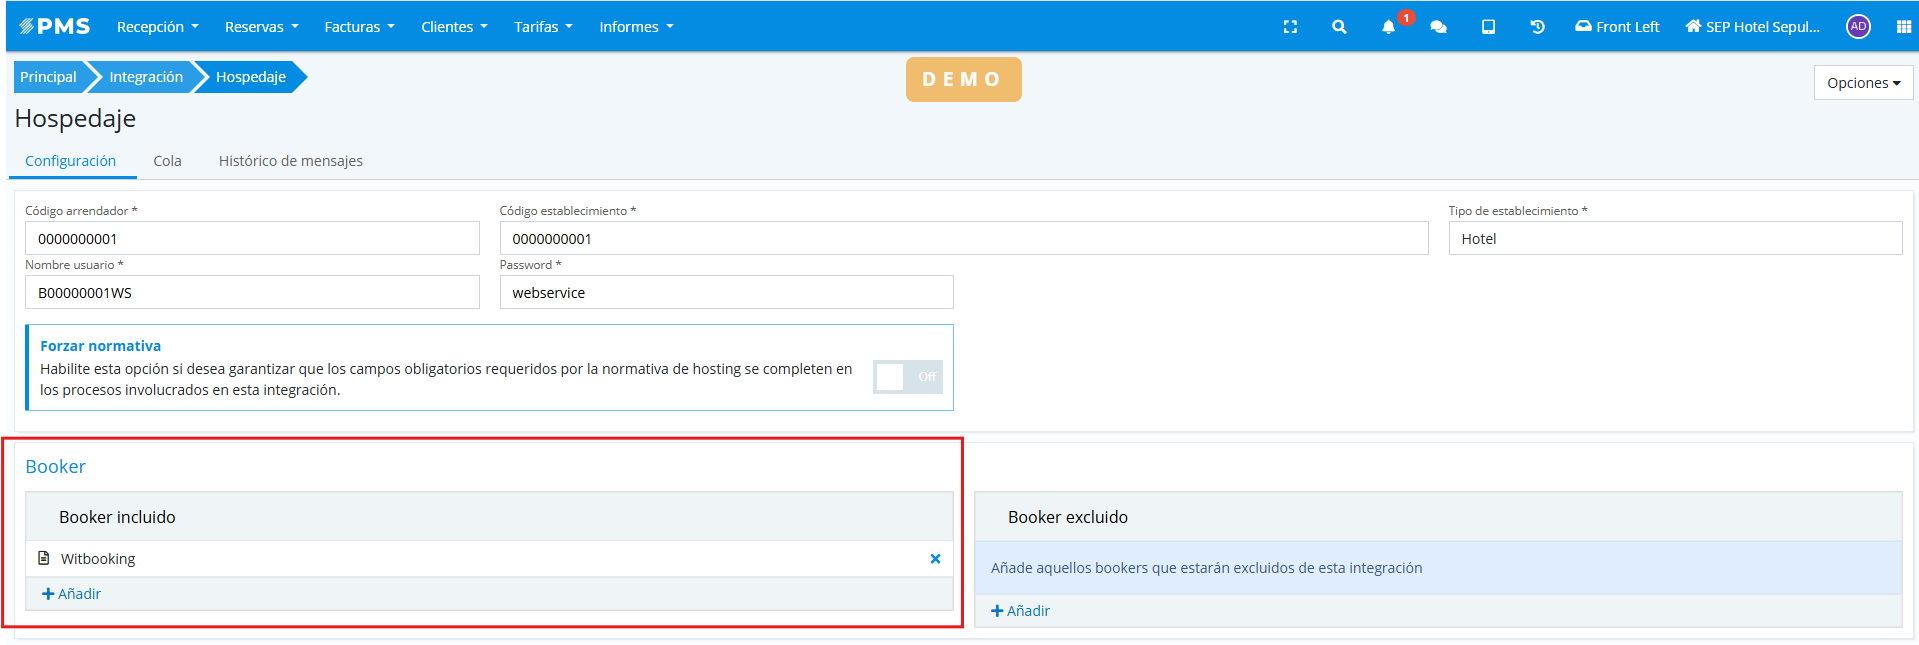
Task: Open the history clock icon
Action: click(x=1537, y=27)
